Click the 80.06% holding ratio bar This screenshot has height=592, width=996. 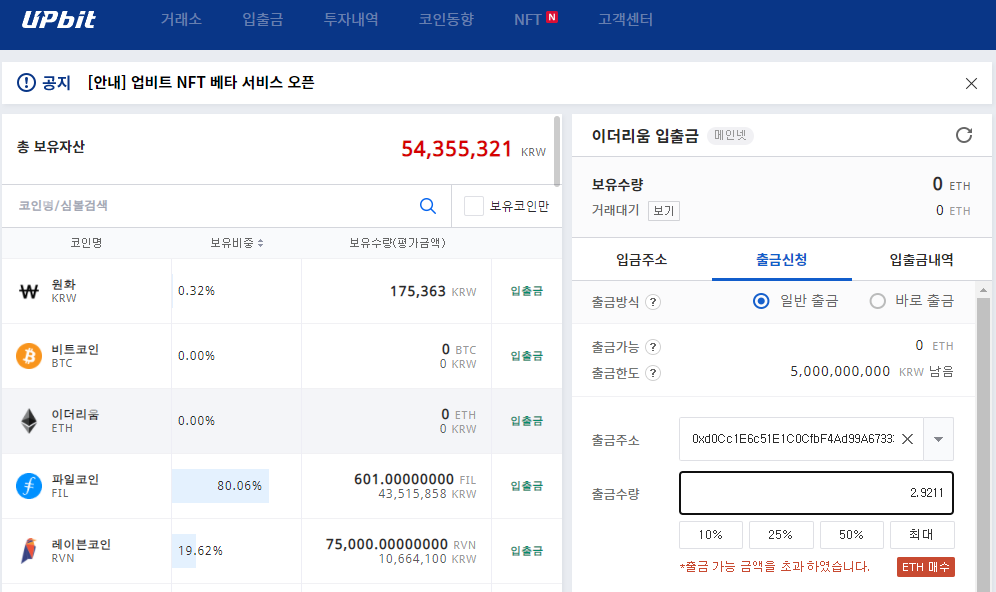(x=220, y=486)
